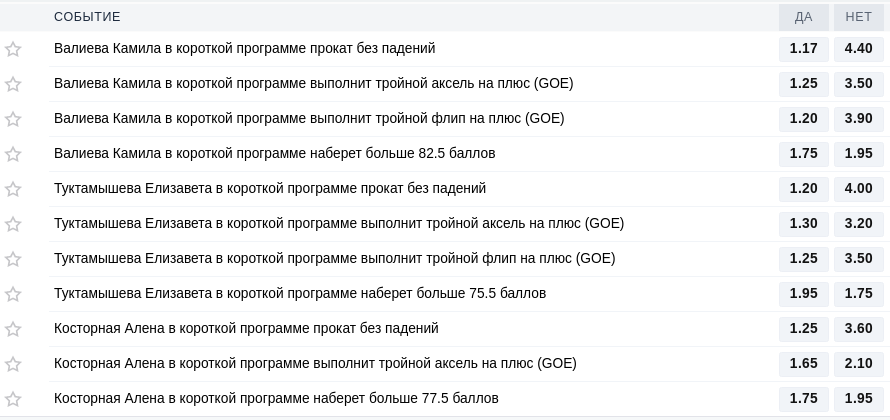Select ДА 1.65 for Косторная тройной аксель
890x420 pixels.
coord(803,364)
